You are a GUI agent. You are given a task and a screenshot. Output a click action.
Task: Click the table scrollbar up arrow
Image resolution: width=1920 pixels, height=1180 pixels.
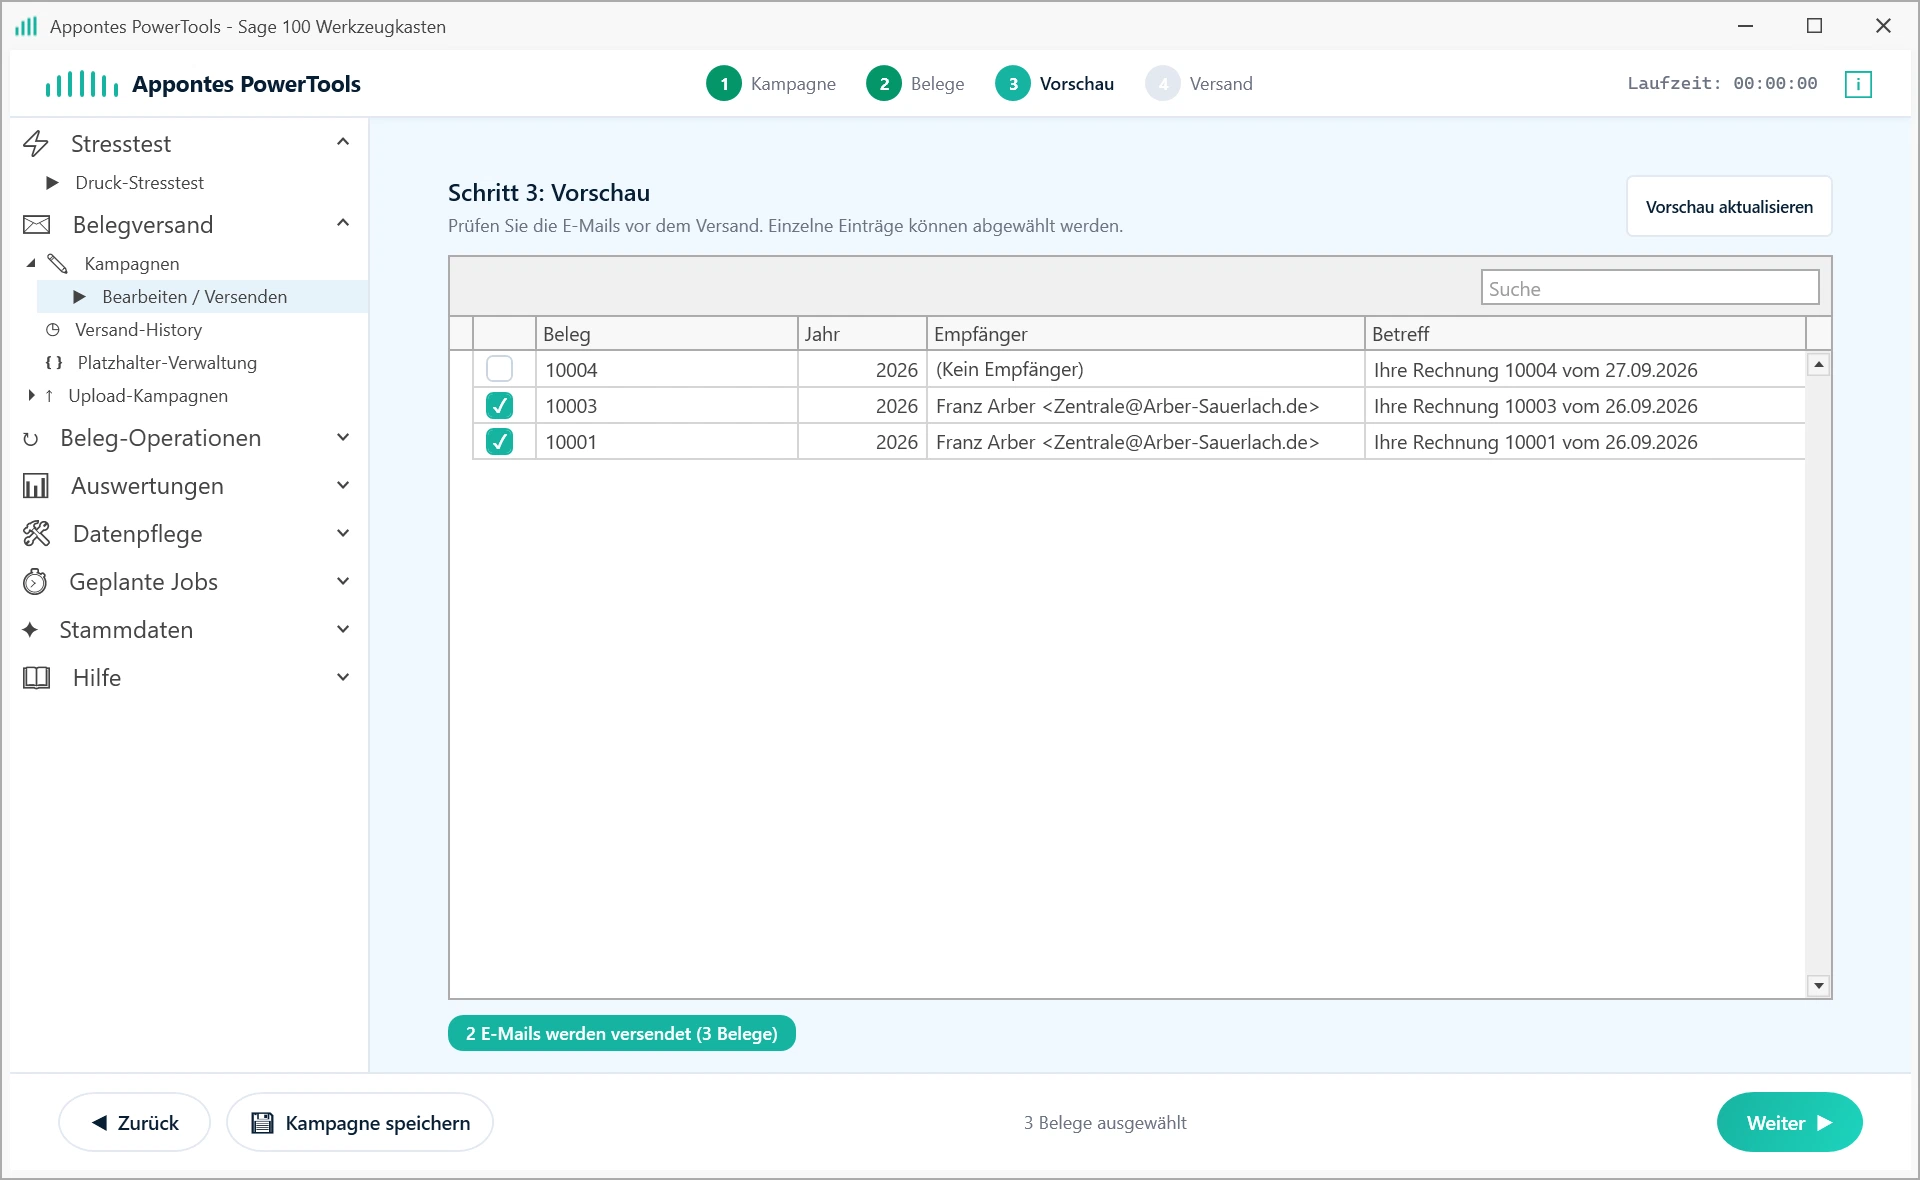pyautogui.click(x=1818, y=365)
